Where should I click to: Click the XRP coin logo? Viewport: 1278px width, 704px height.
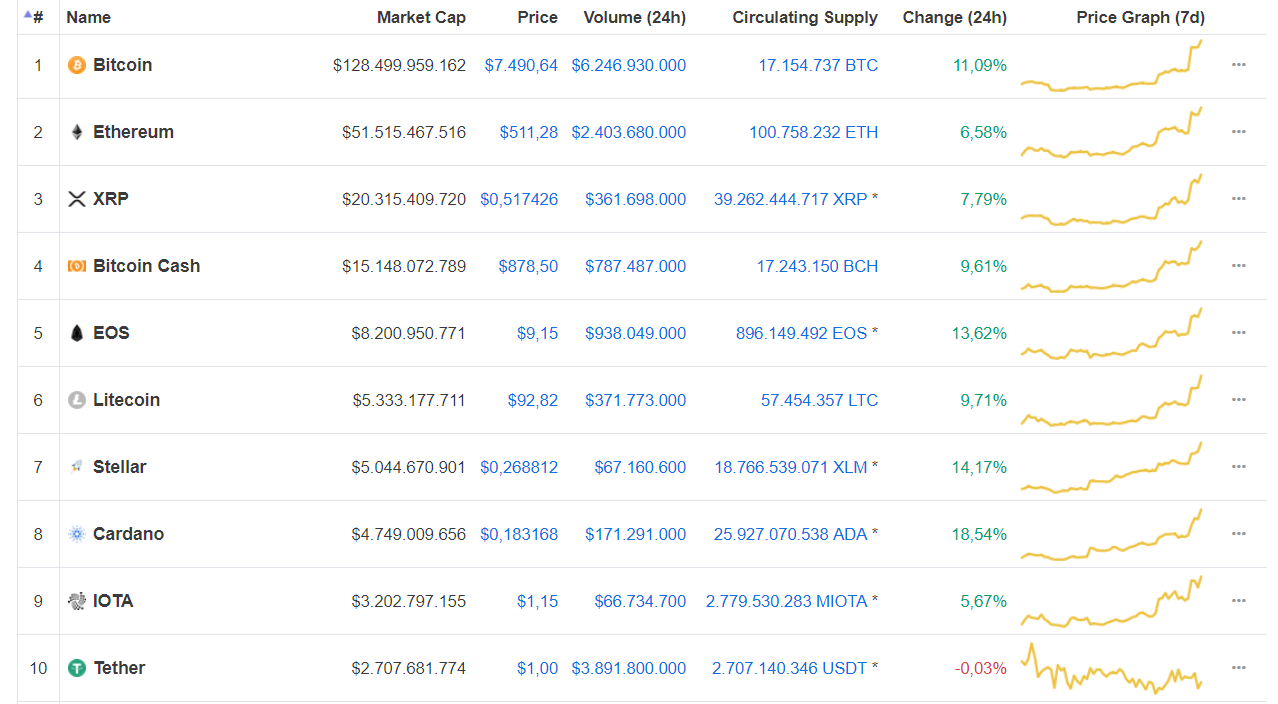click(x=76, y=198)
